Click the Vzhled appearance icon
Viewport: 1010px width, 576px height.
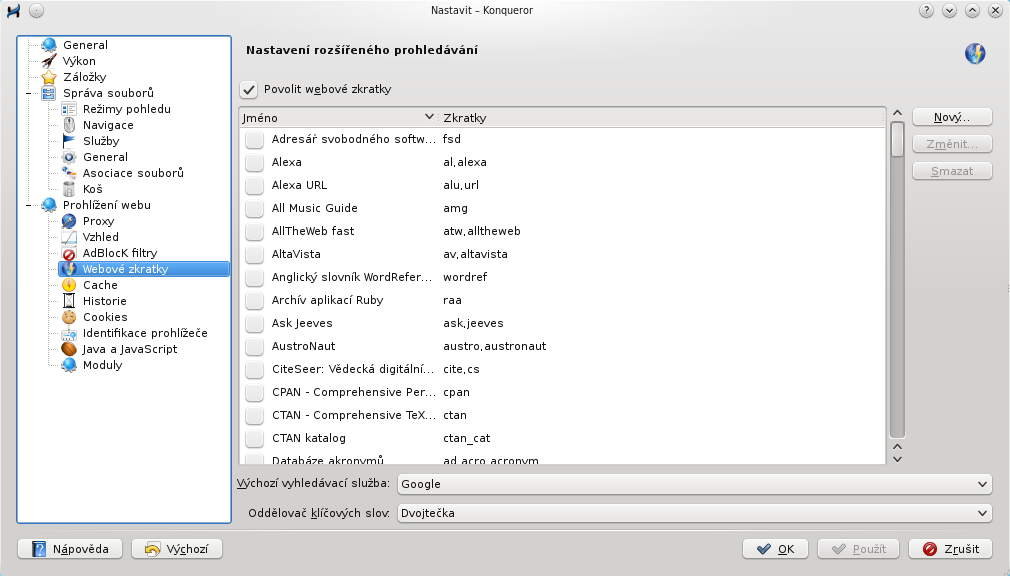pos(69,237)
